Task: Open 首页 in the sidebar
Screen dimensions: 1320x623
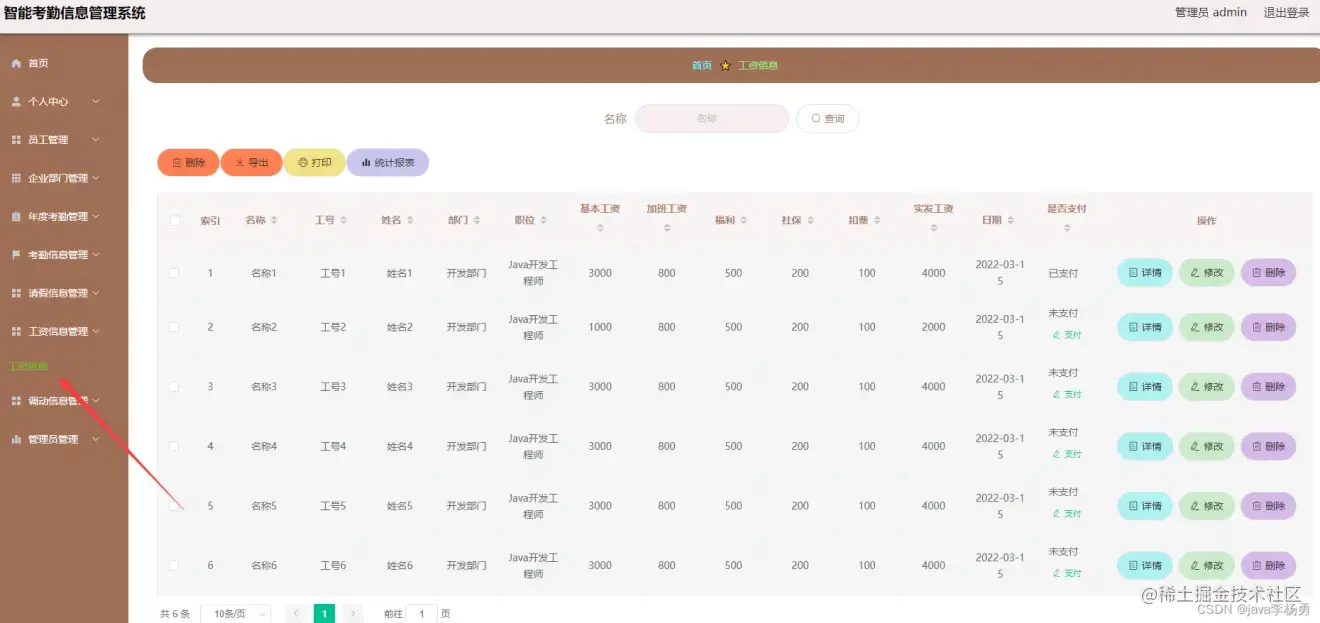Action: pyautogui.click(x=37, y=63)
